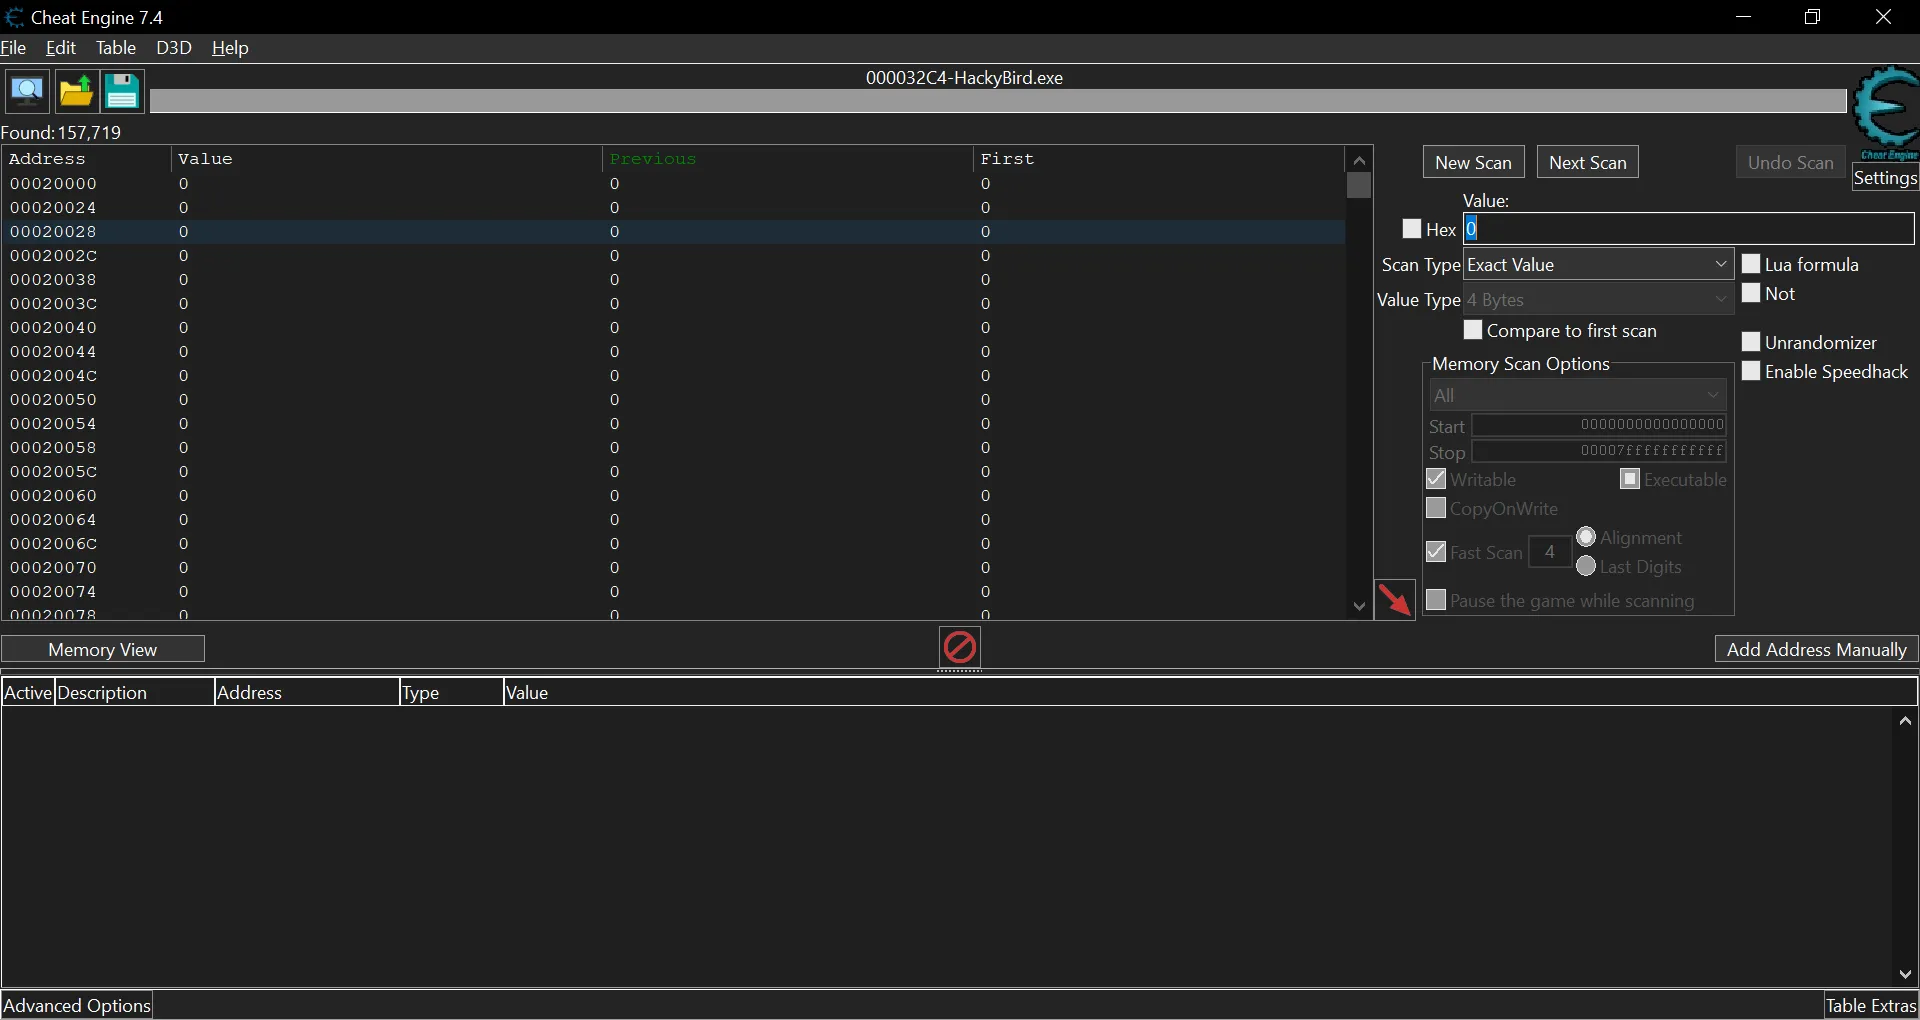Viewport: 1920px width, 1020px height.
Task: Click the red clear address list icon
Action: tap(960, 647)
